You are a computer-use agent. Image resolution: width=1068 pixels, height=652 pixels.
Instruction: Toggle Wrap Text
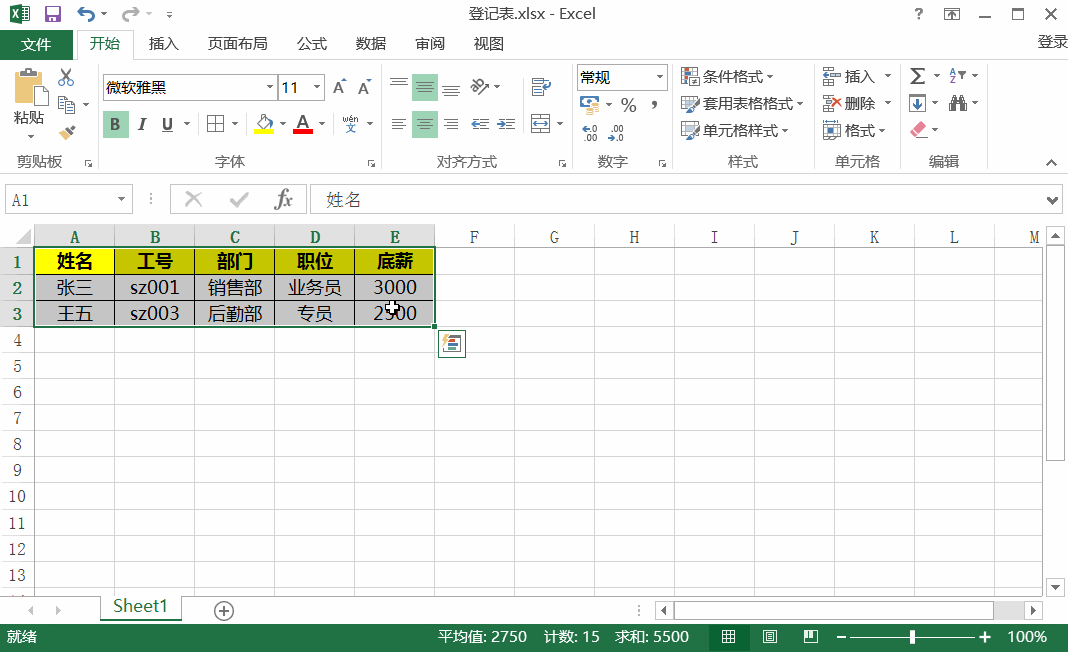[x=541, y=87]
